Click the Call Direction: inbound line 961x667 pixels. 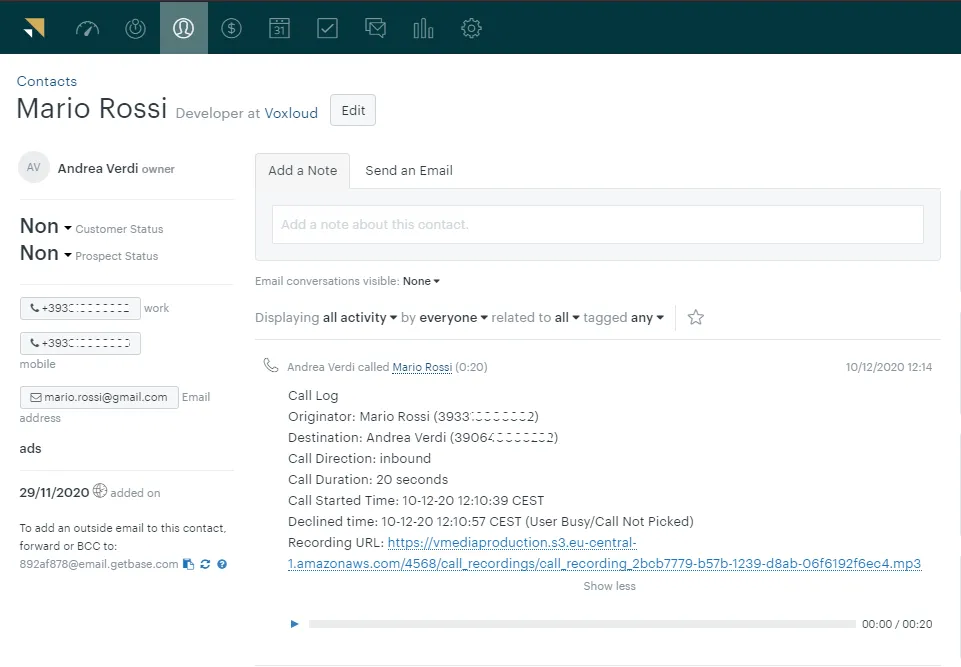[x=359, y=459]
